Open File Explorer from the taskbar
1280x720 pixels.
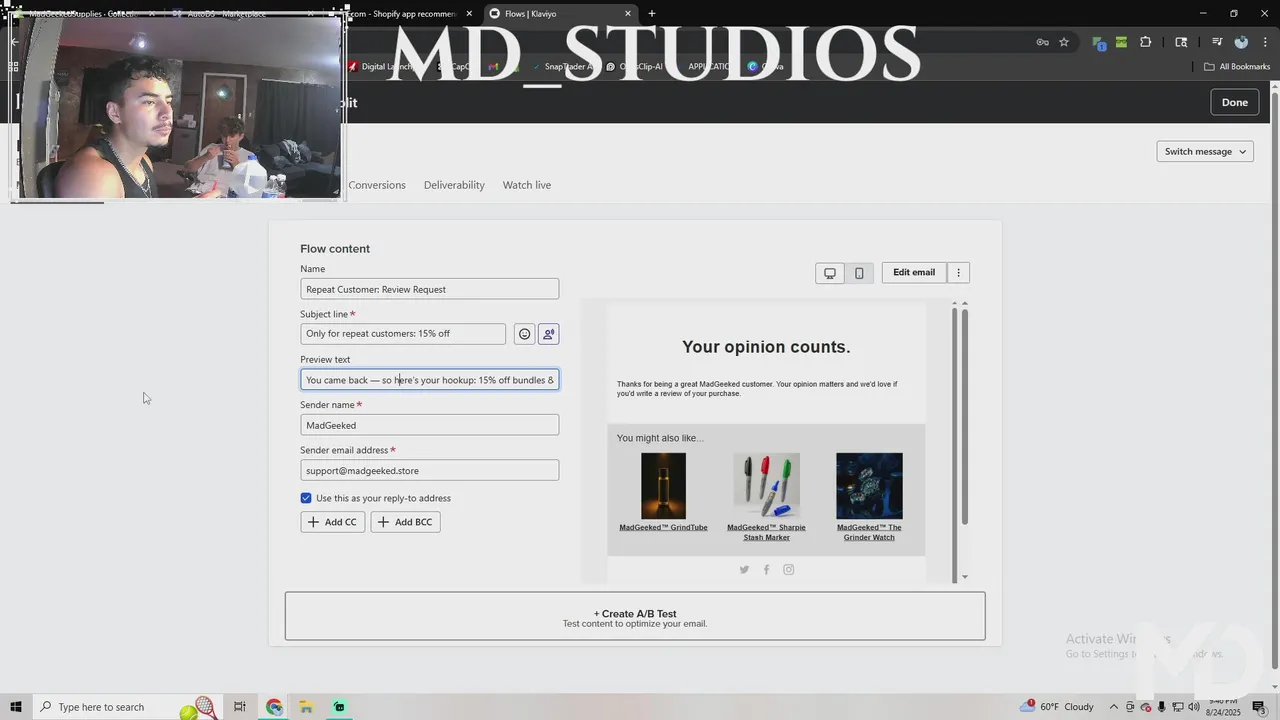(306, 707)
